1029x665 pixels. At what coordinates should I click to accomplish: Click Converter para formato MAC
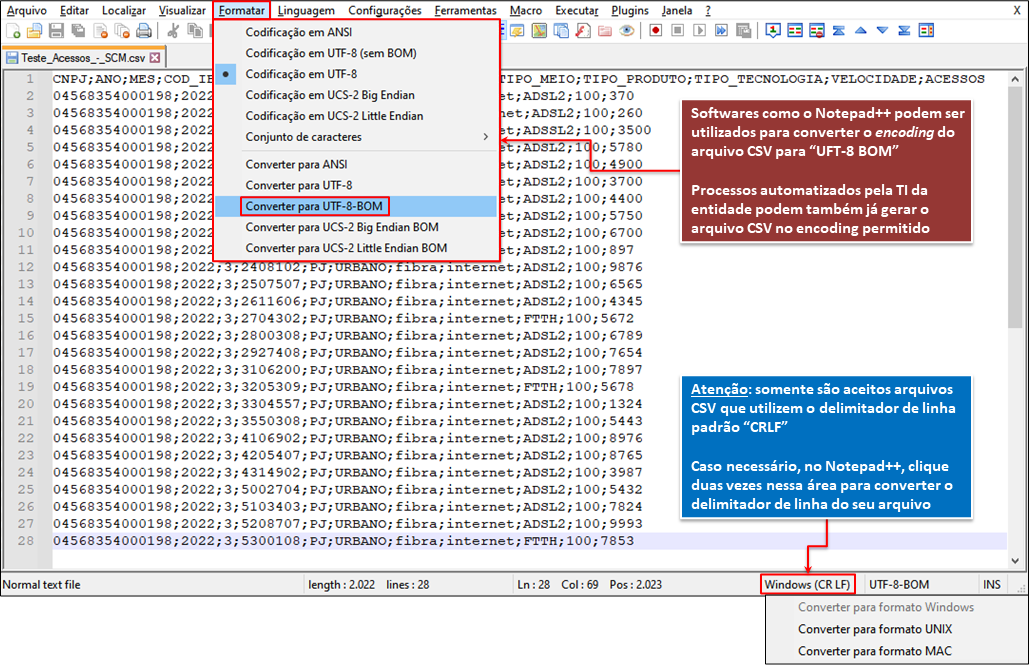coord(874,652)
